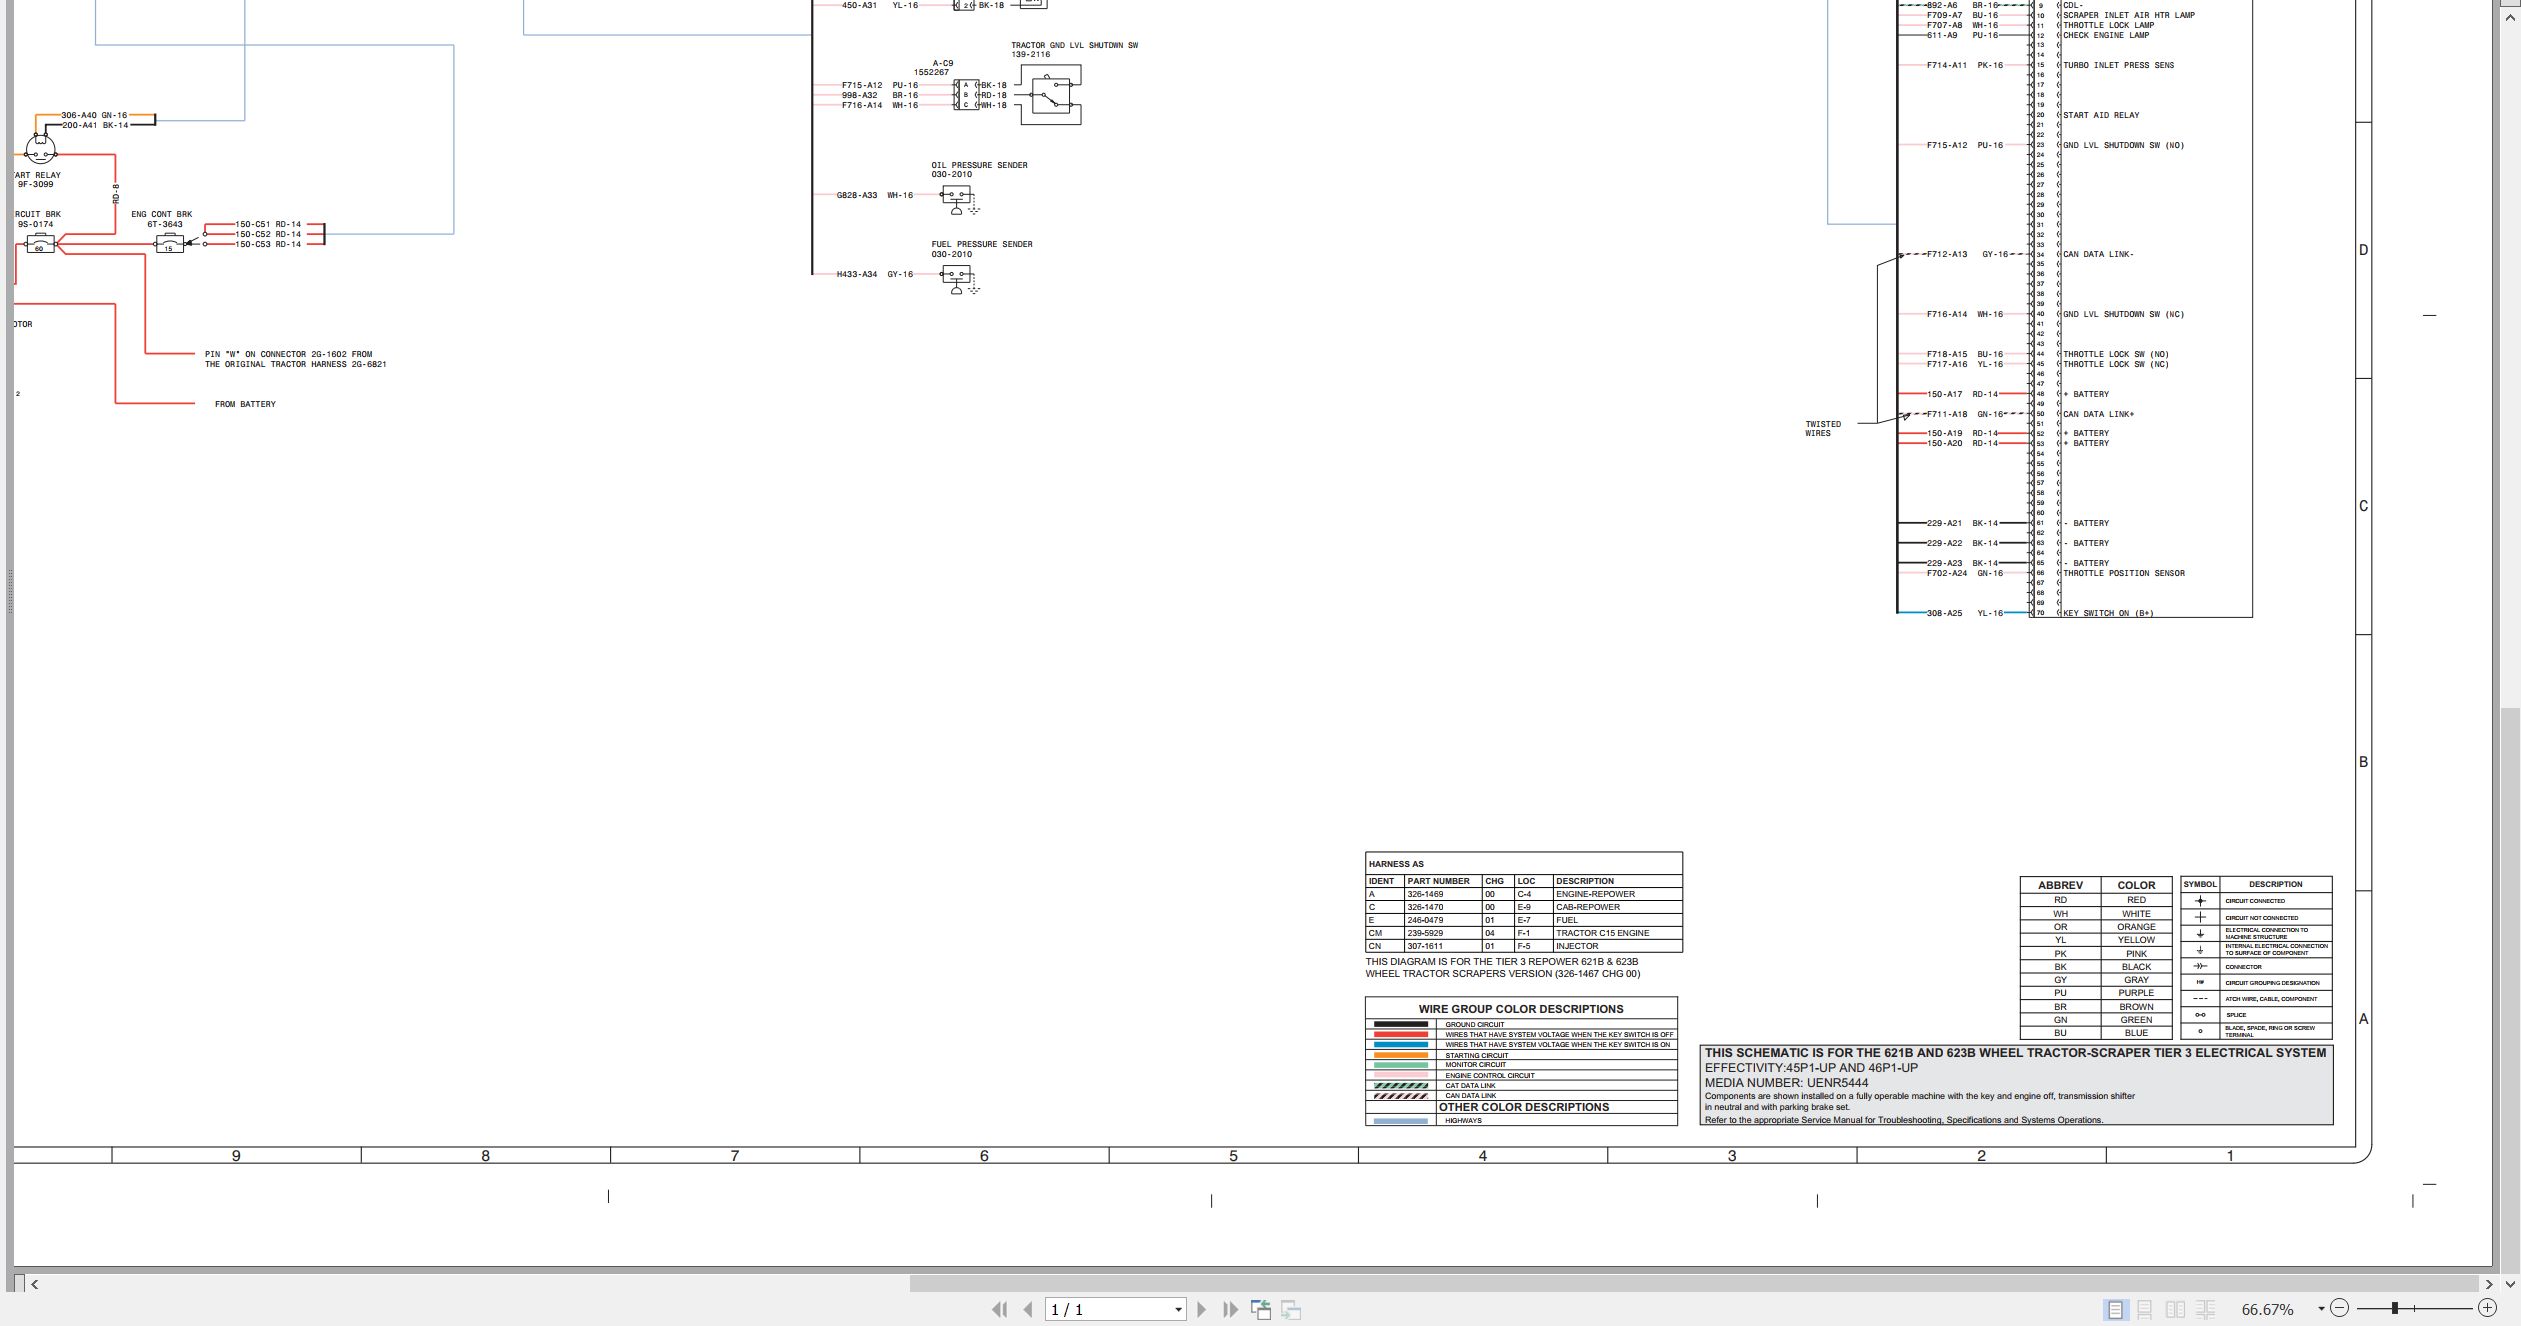Click the SPLICE symbol description row

click(2256, 1015)
